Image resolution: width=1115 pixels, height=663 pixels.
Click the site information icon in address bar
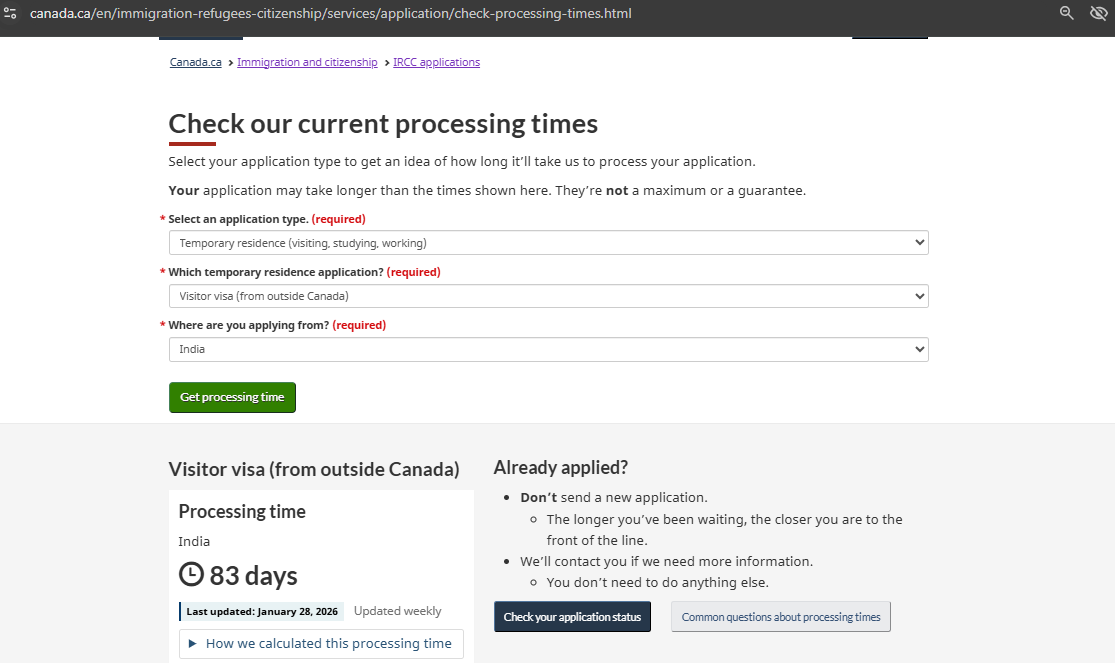(x=10, y=14)
